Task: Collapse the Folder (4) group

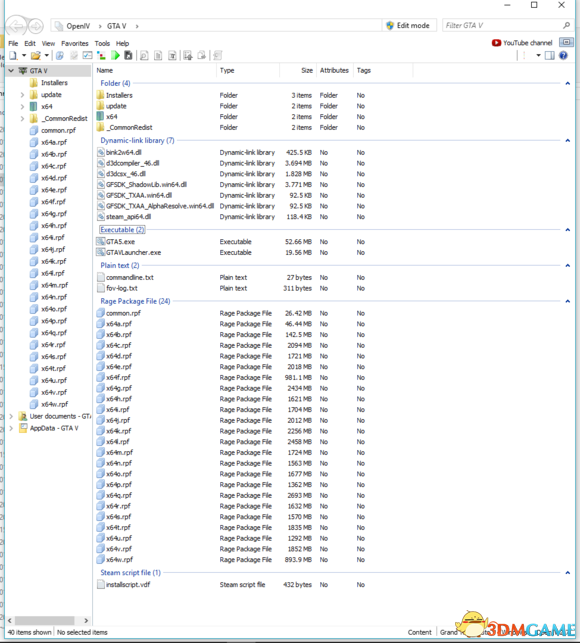Action: (x=568, y=83)
